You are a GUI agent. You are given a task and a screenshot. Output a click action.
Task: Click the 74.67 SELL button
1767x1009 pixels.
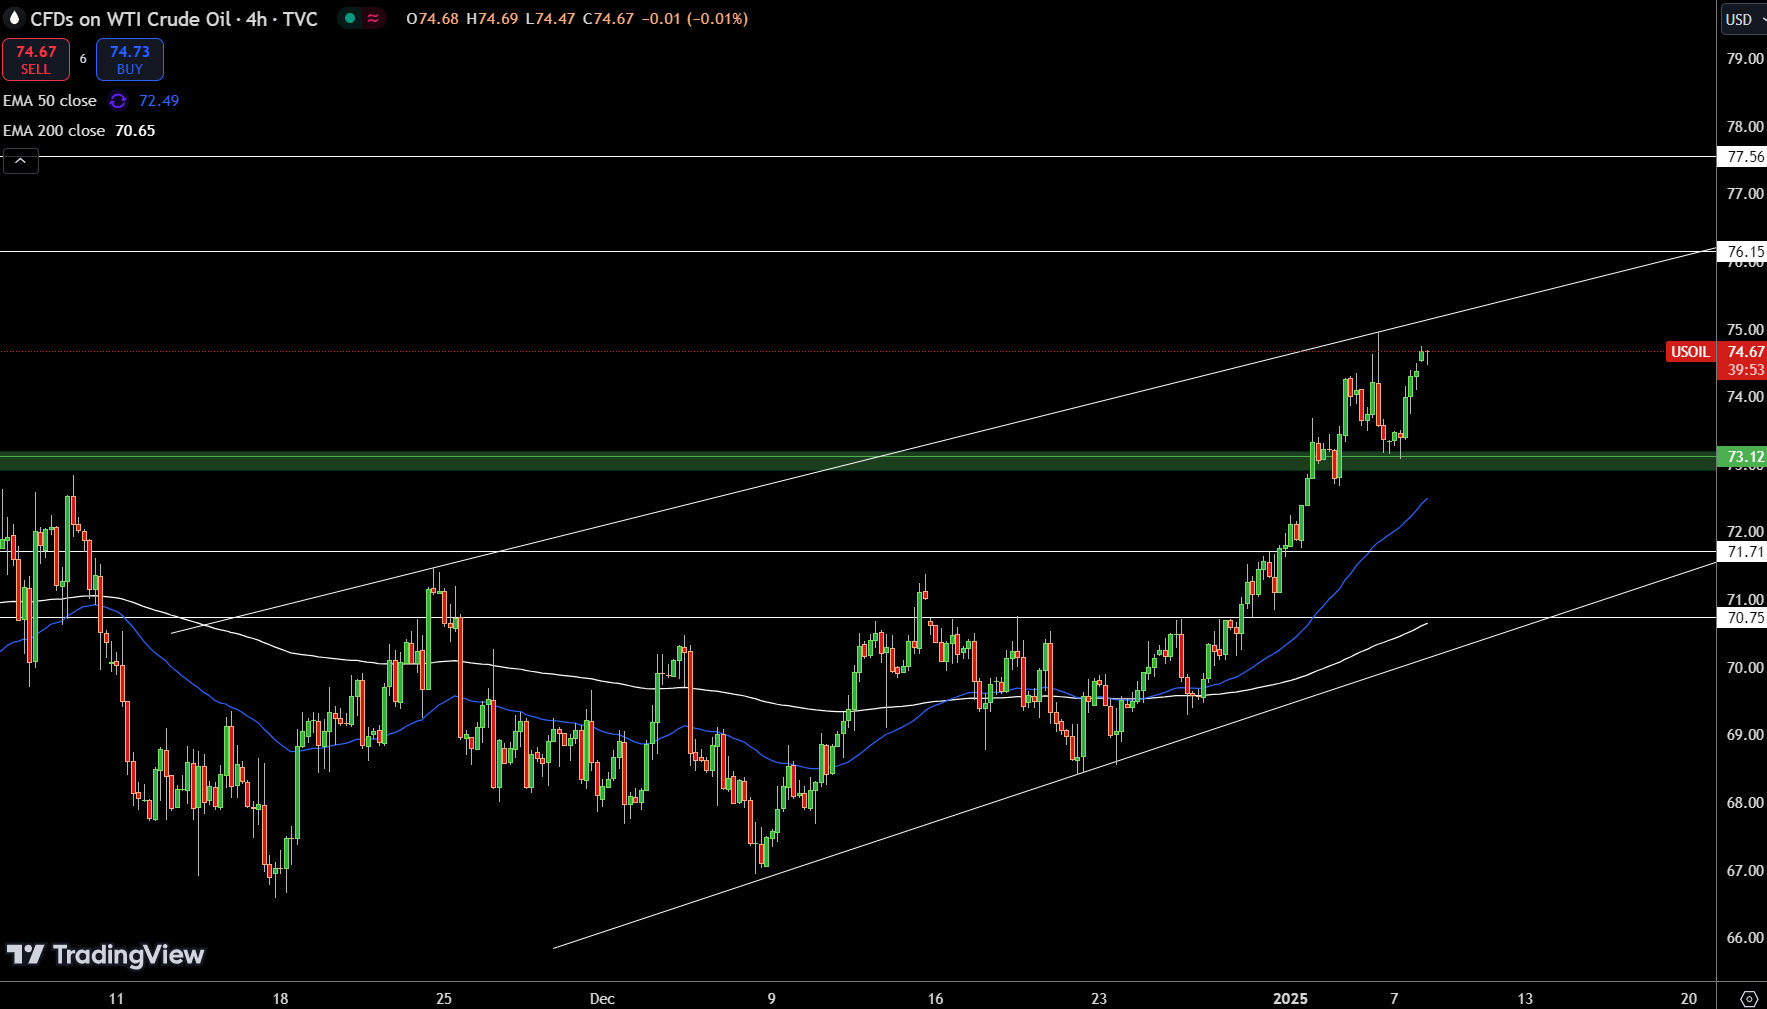pos(36,60)
